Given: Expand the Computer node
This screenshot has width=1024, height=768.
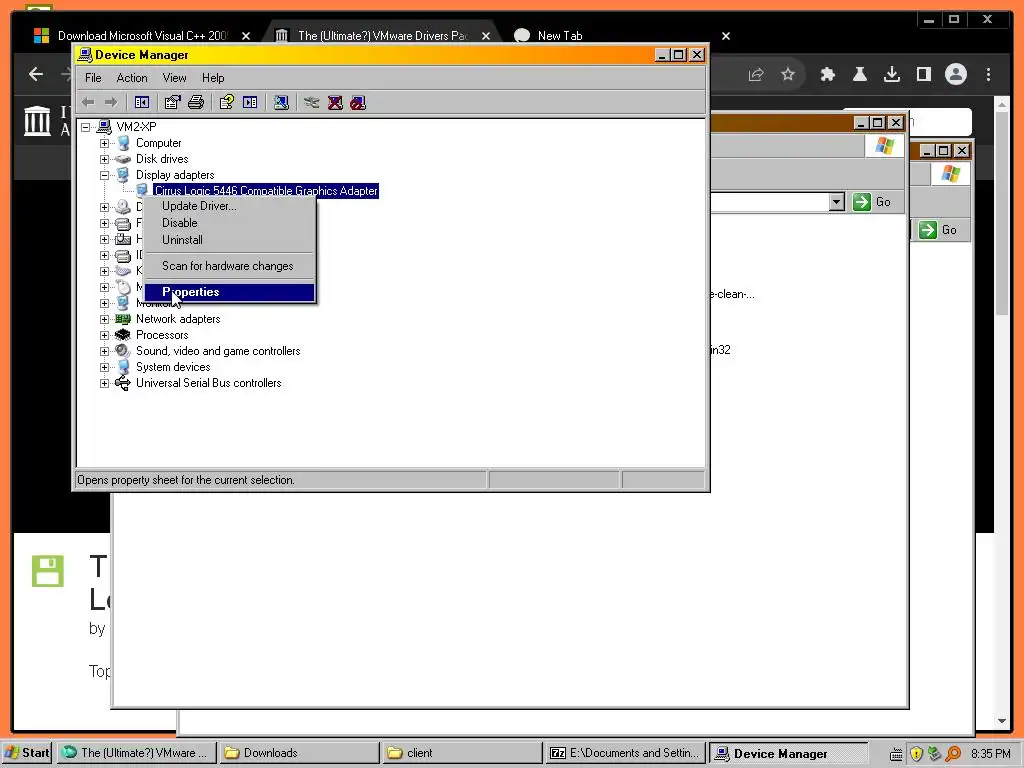Looking at the screenshot, I should 104,143.
